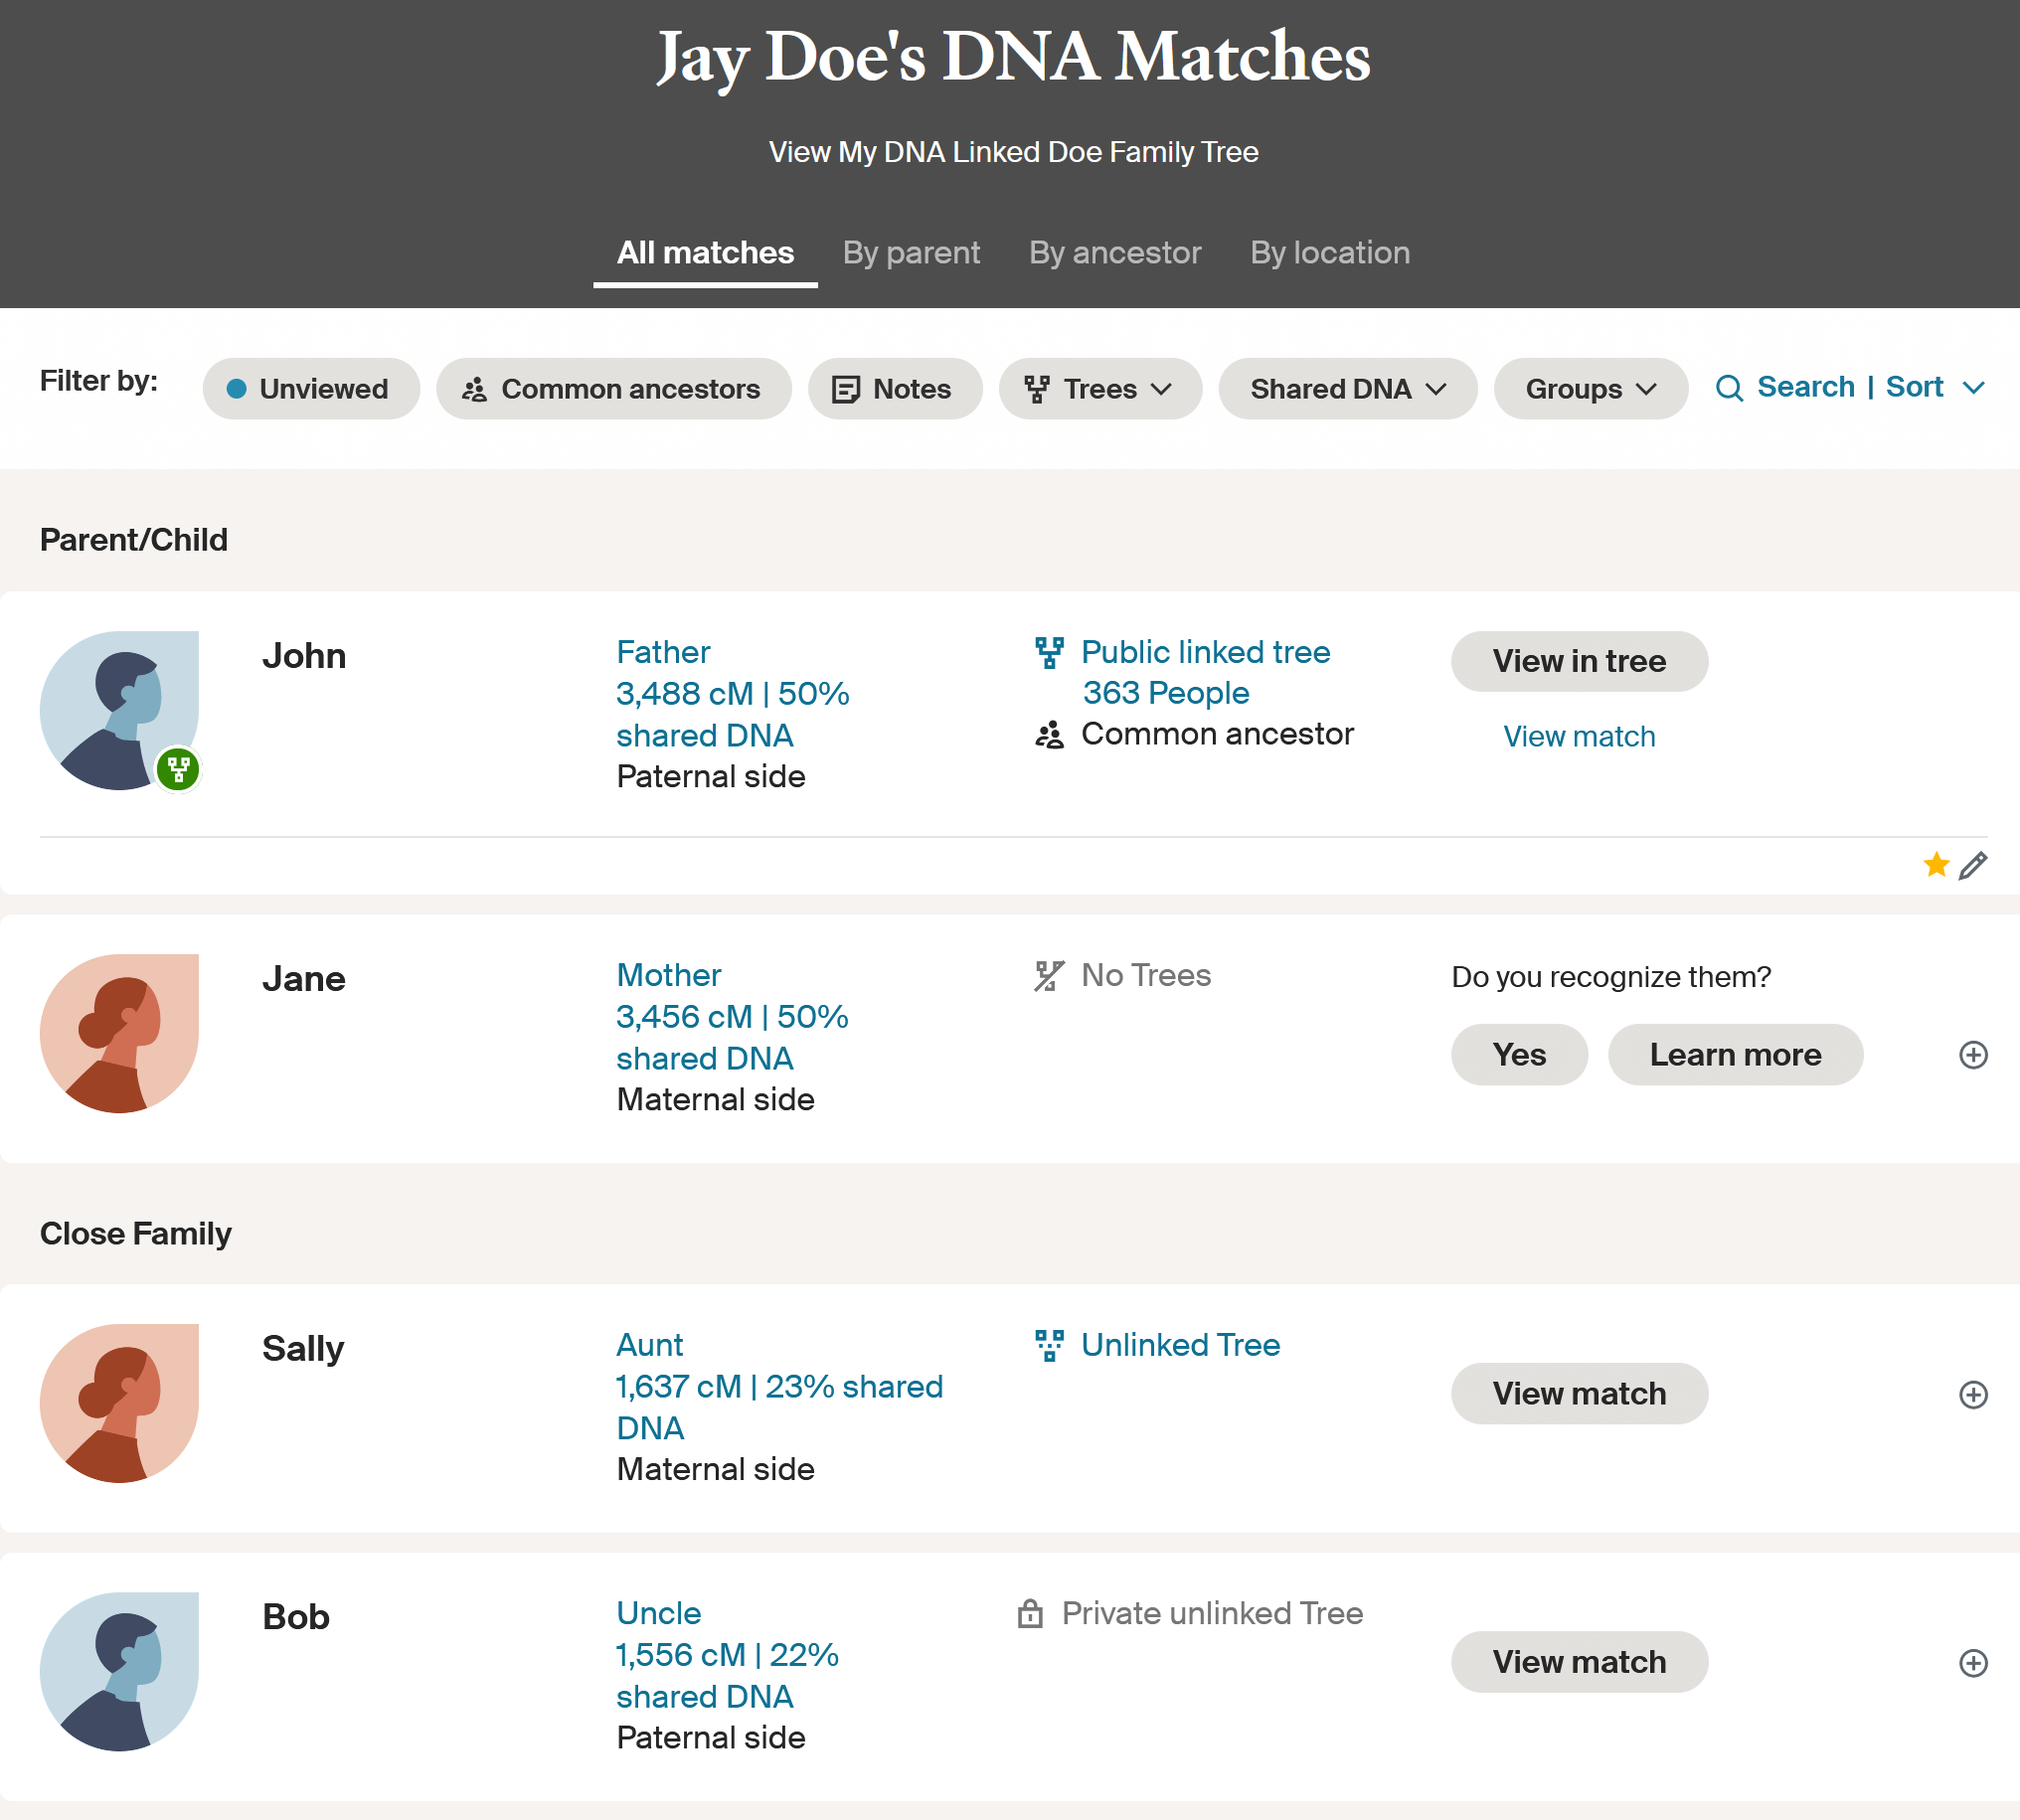Click the plus icon on Sally's row
This screenshot has height=1820, width=2020.
click(x=1975, y=1395)
